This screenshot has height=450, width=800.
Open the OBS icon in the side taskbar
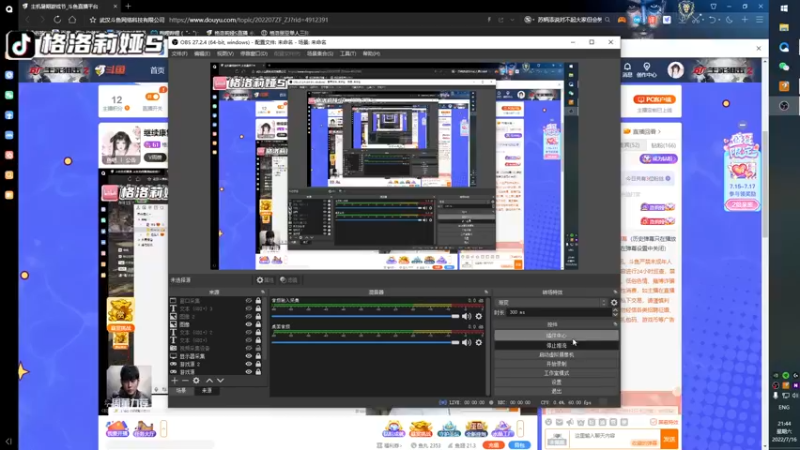(784, 106)
